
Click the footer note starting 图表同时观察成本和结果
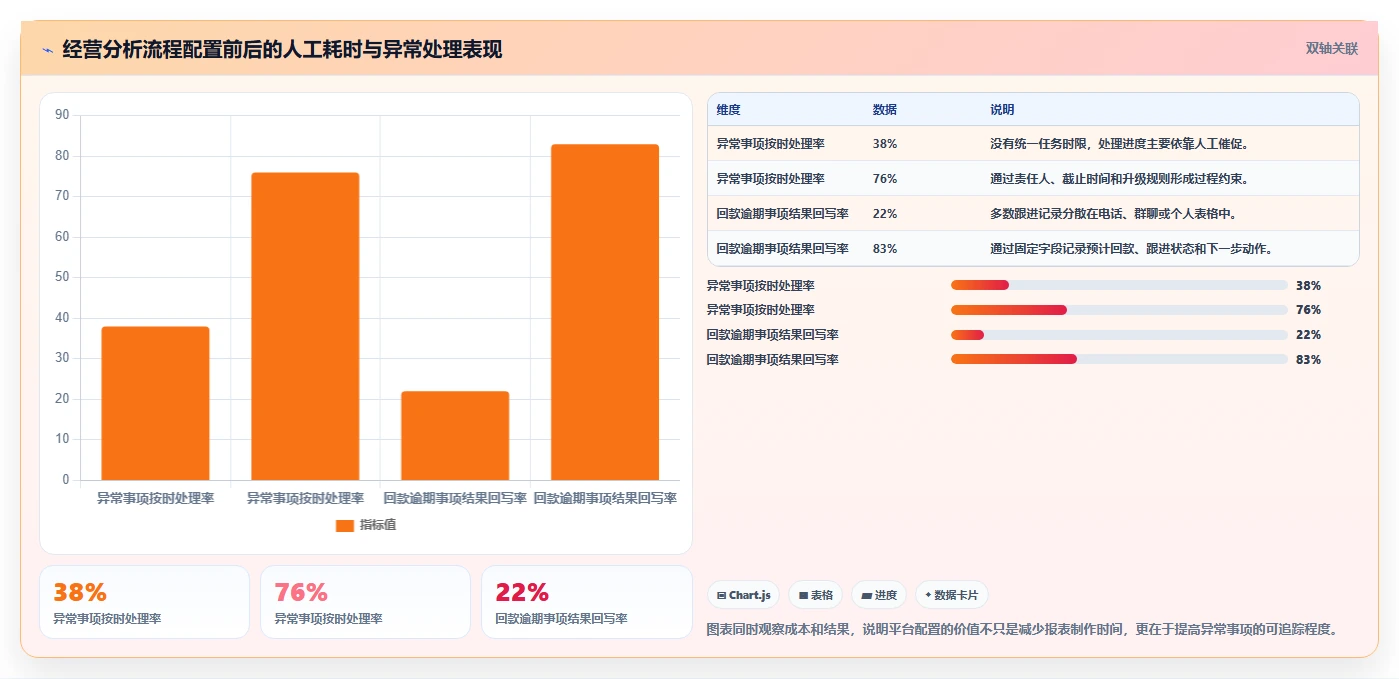coord(1022,629)
